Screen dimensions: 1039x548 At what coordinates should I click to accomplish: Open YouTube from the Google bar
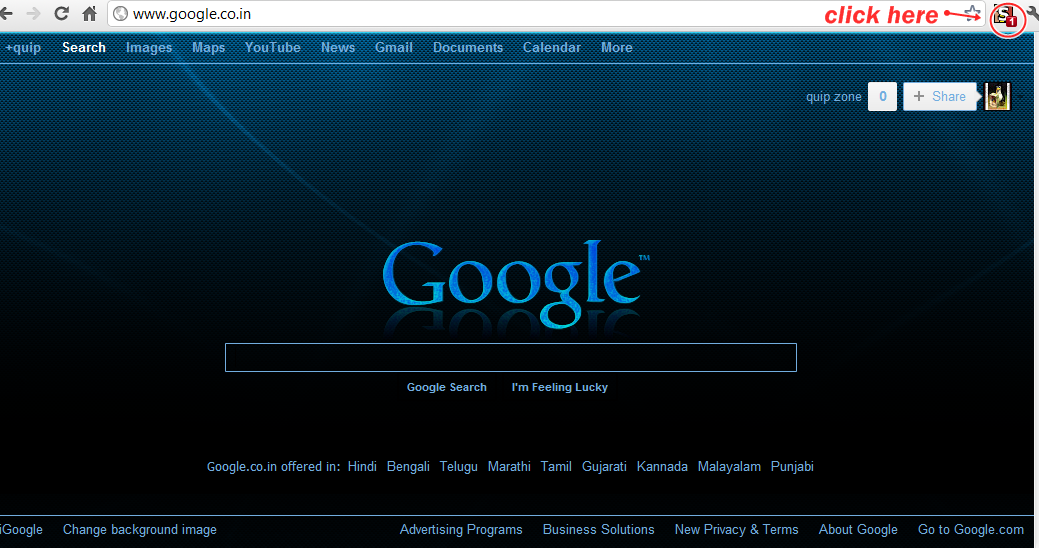(x=272, y=48)
